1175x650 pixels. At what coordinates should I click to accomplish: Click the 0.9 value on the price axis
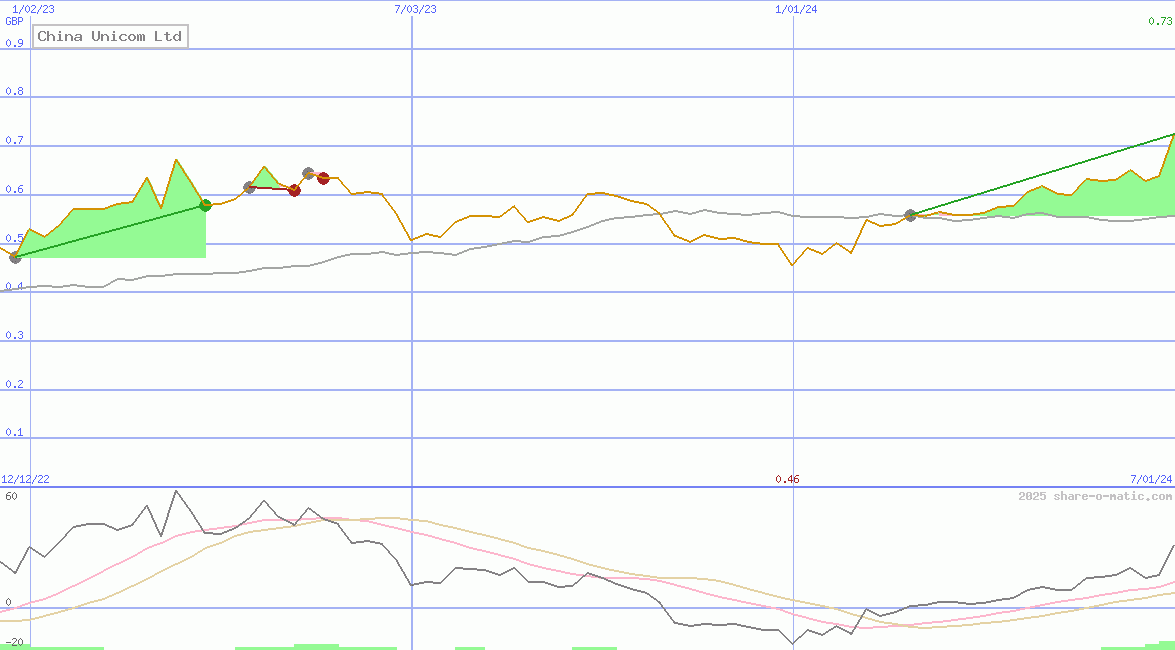[x=12, y=43]
